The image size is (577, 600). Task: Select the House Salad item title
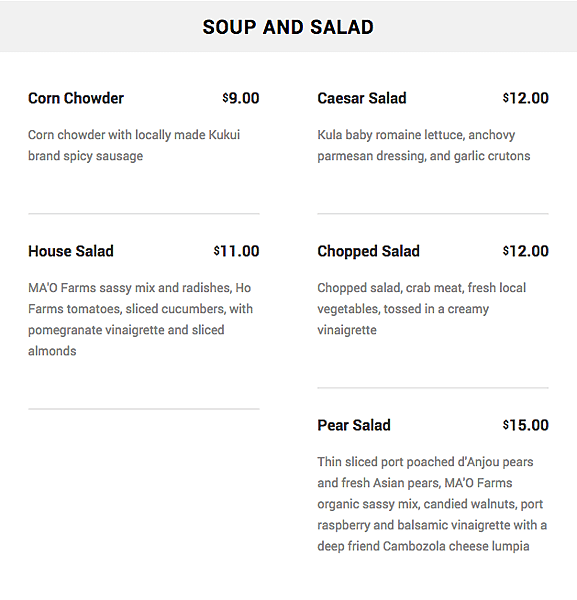pos(71,251)
